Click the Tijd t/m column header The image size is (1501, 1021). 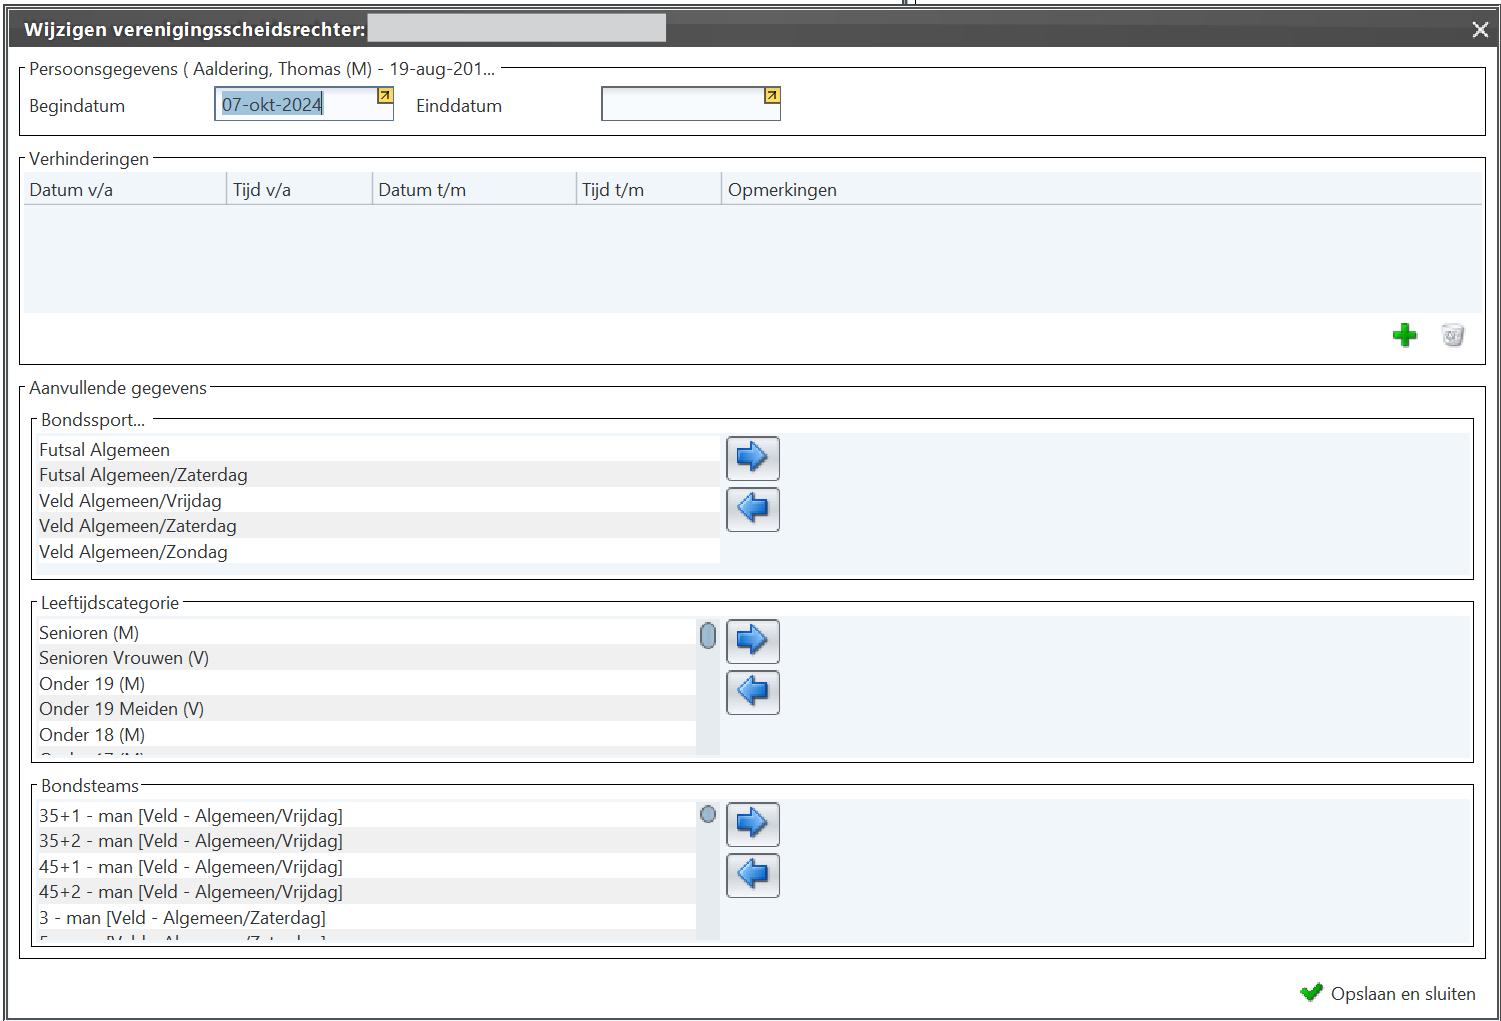648,189
